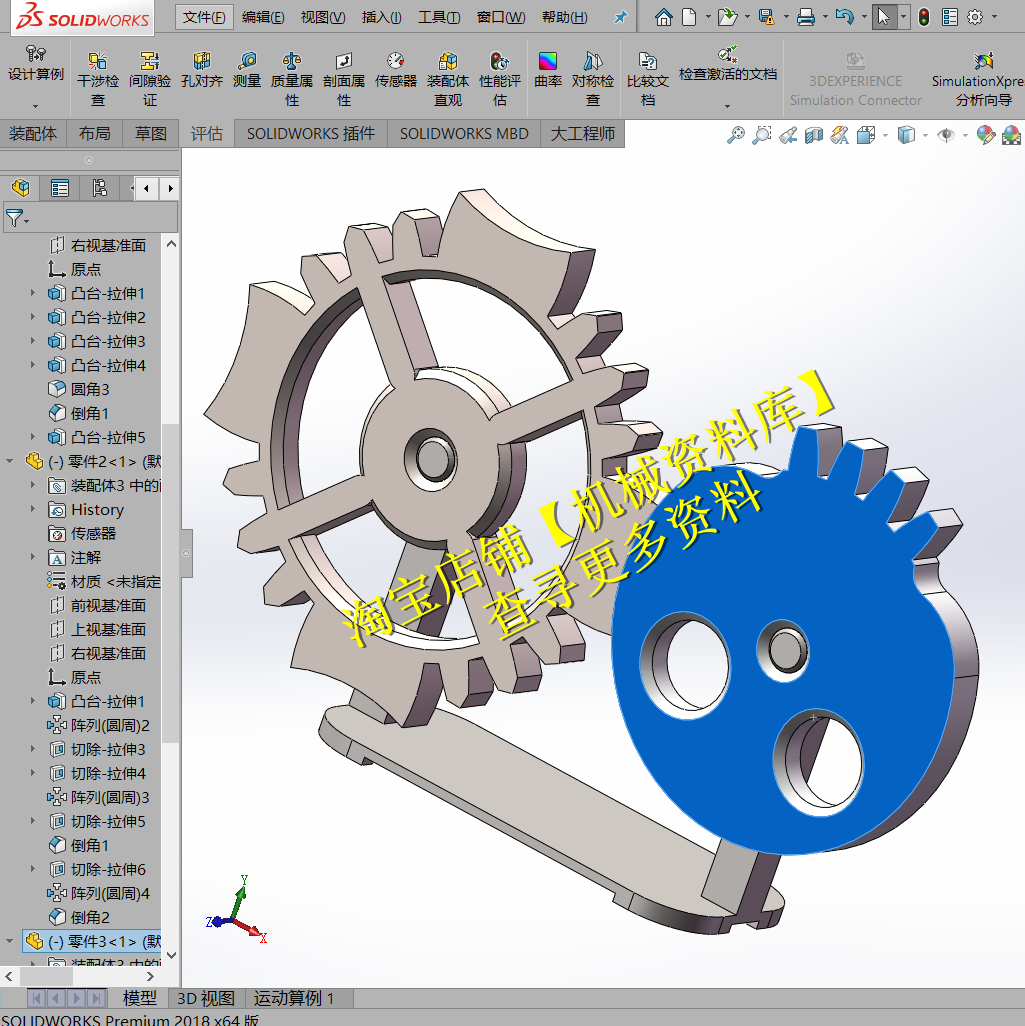Click the Section View icon in view toolbar
Viewport: 1025px width, 1026px height.
[814, 135]
